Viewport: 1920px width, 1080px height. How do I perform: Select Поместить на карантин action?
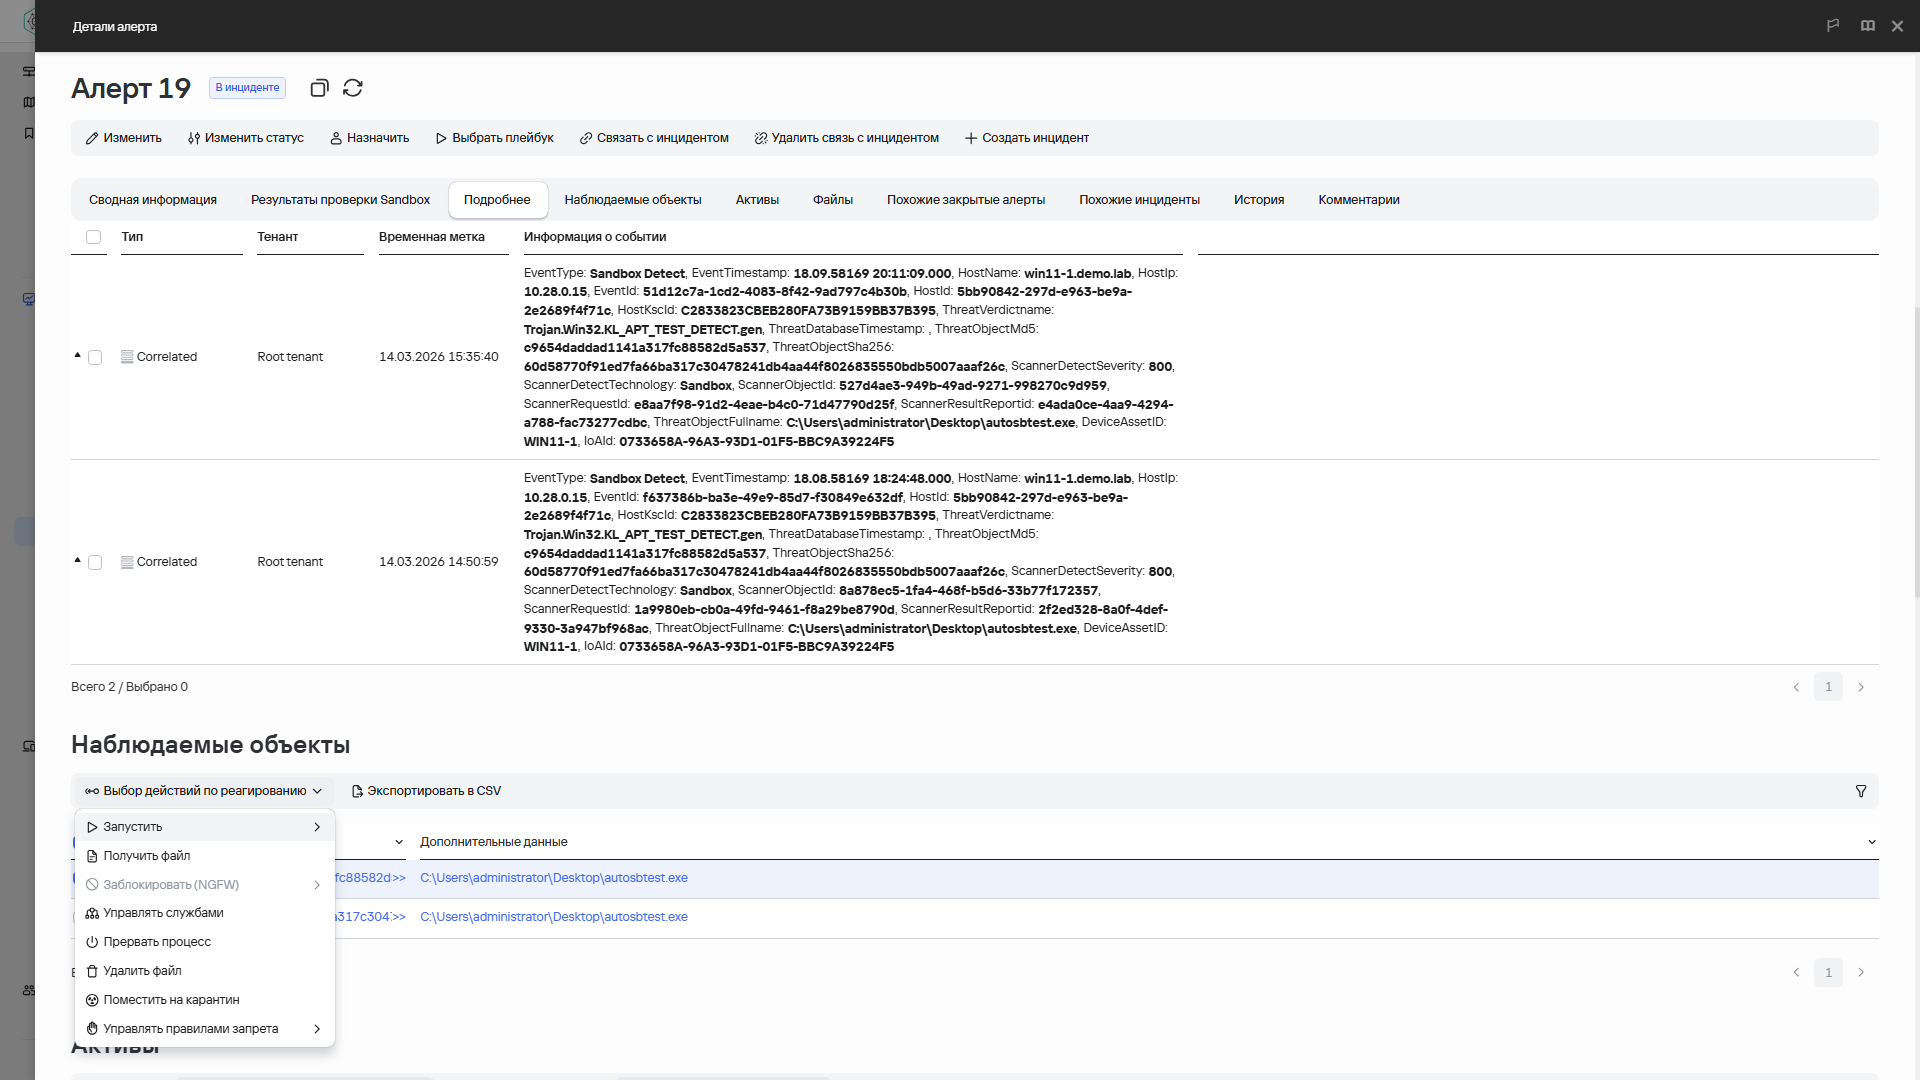[171, 1000]
